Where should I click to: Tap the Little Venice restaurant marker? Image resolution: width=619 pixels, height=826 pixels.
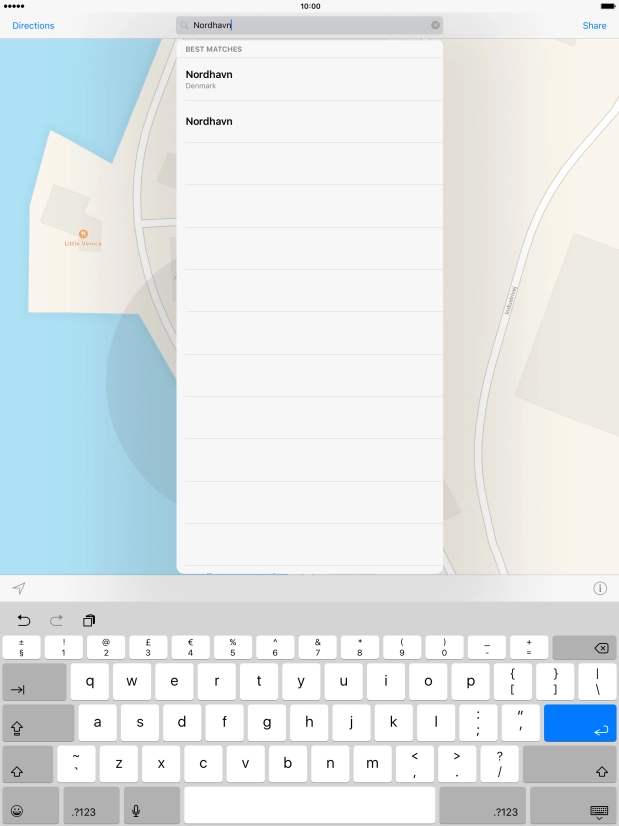click(83, 234)
